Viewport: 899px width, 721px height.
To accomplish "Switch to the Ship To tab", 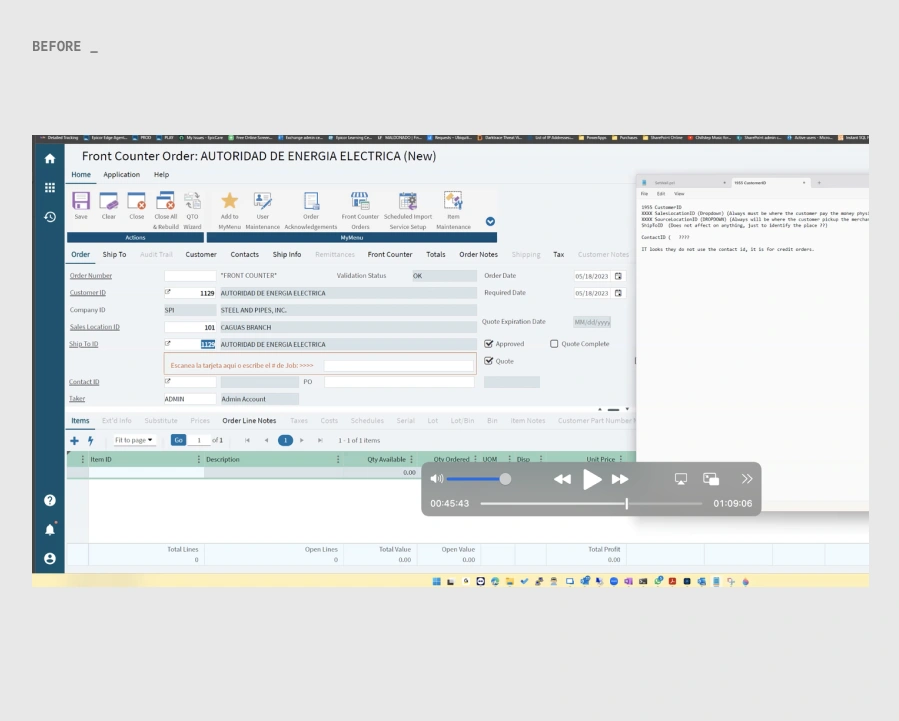I will click(x=114, y=254).
